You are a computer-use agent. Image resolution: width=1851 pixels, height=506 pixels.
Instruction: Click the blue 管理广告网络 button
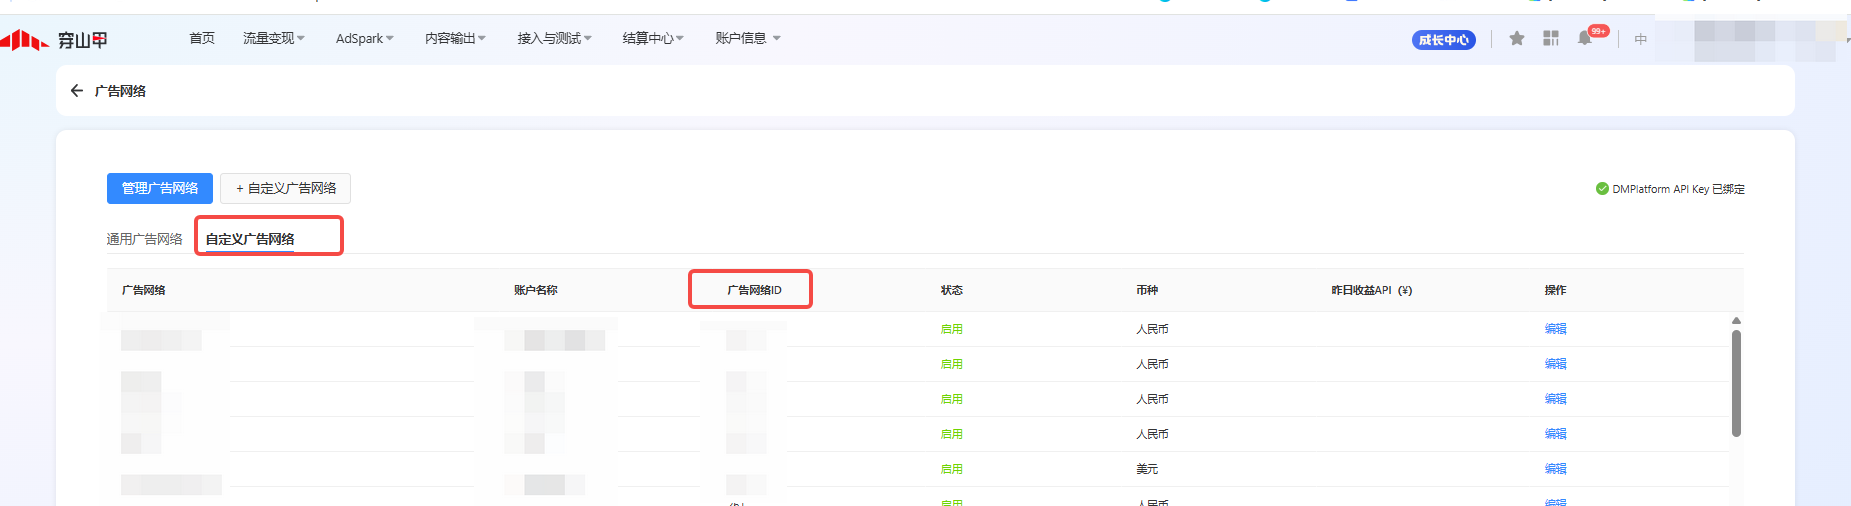[160, 188]
